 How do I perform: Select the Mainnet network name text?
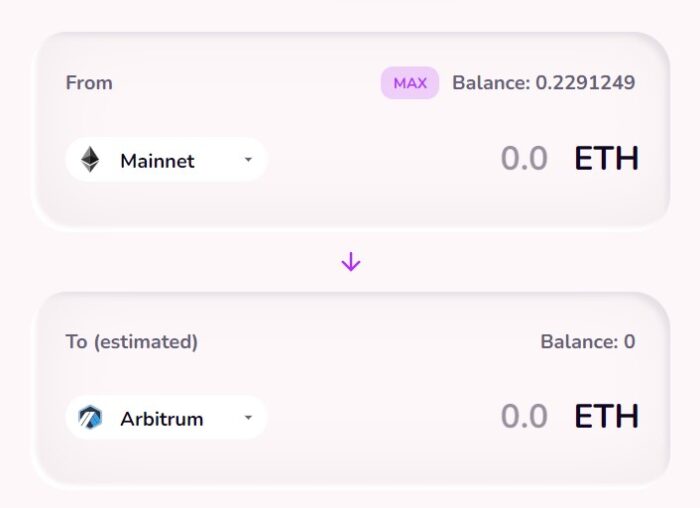pyautogui.click(x=157, y=161)
